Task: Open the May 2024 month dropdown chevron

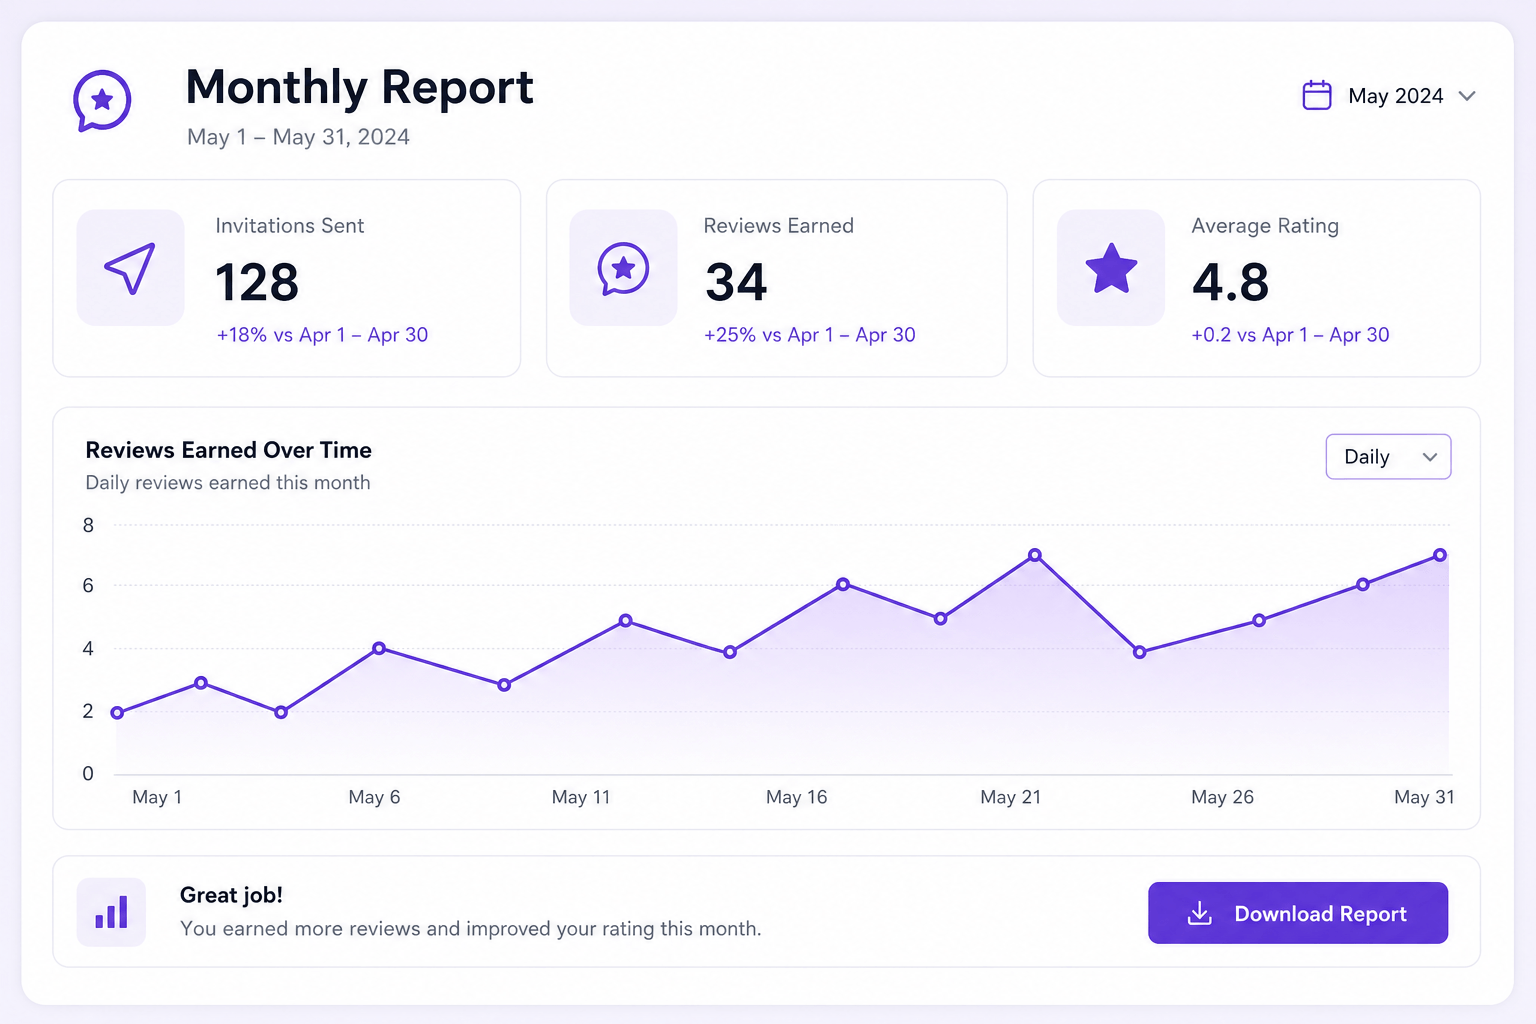Action: click(x=1467, y=96)
